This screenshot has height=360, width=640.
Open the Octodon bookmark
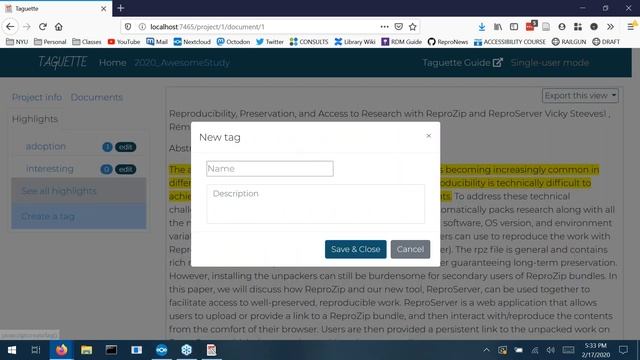[x=233, y=42]
